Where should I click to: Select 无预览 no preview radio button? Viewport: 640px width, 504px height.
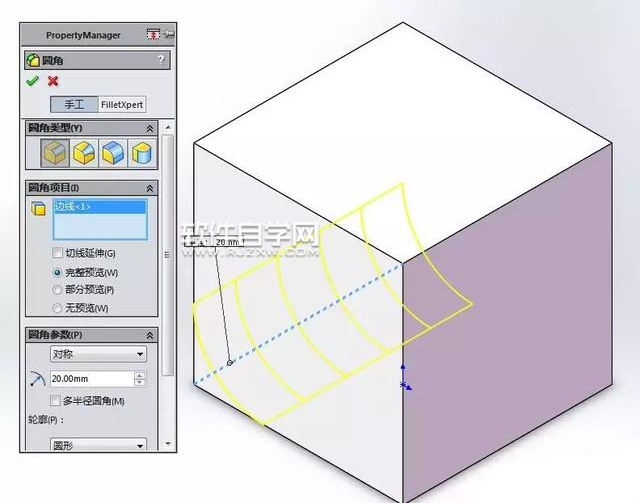57,308
